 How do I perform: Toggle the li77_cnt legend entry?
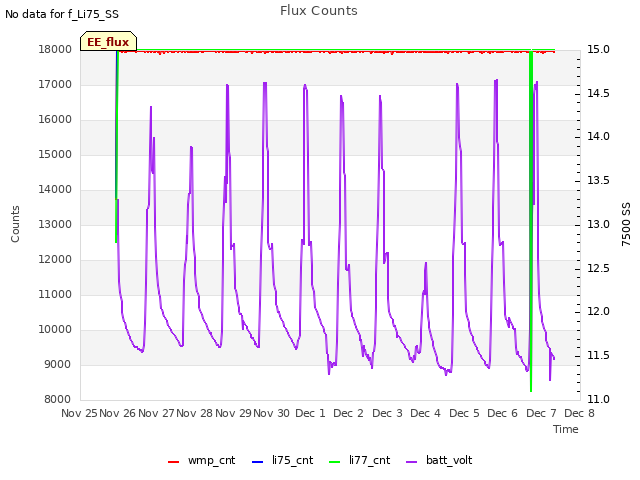(x=360, y=460)
